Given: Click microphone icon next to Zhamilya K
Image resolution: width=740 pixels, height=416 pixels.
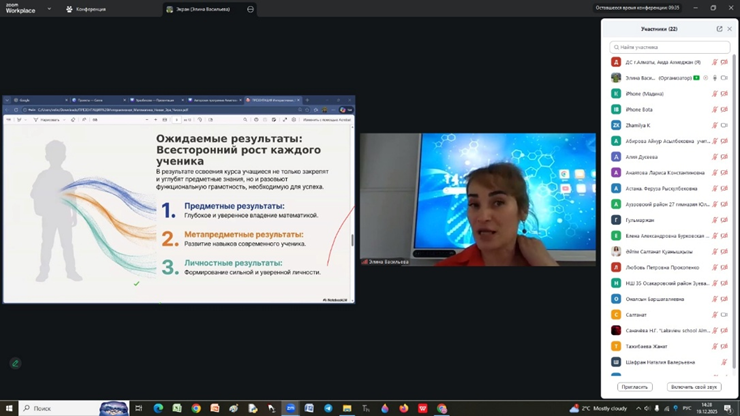Looking at the screenshot, I should click(x=714, y=125).
